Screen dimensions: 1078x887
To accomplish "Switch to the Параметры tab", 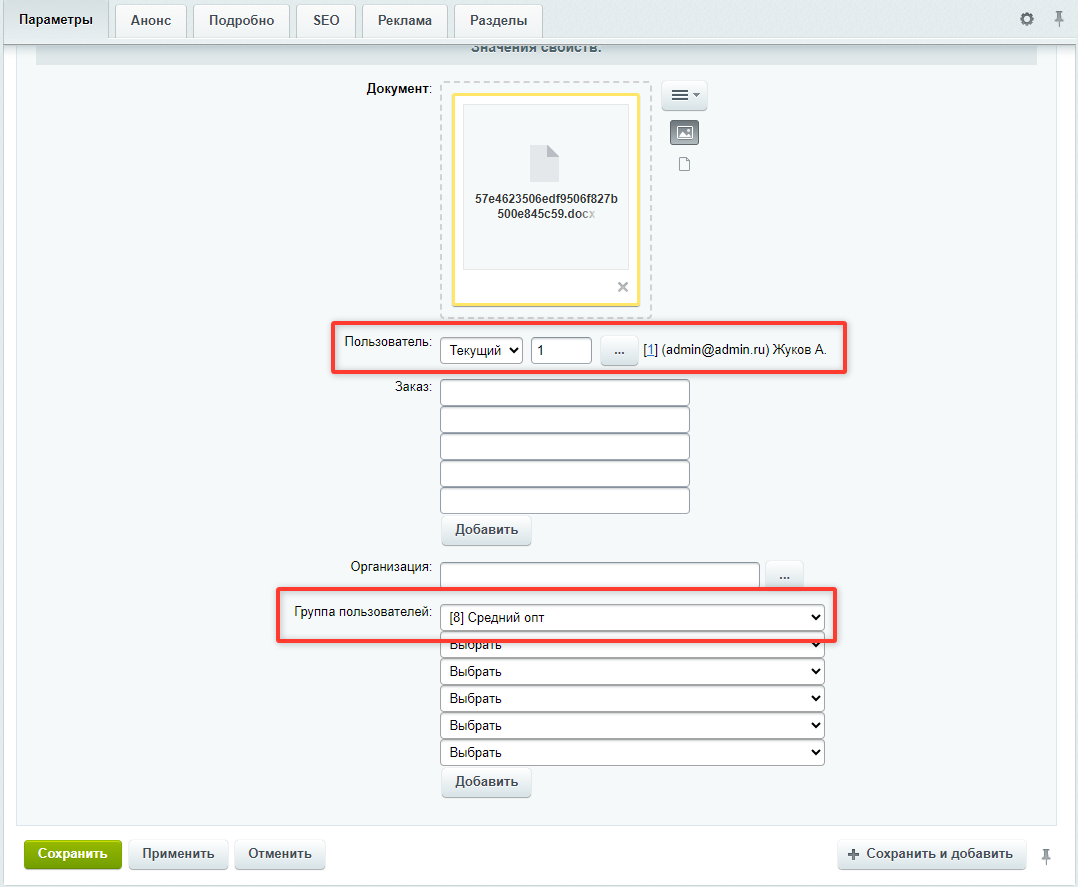I will click(x=56, y=20).
